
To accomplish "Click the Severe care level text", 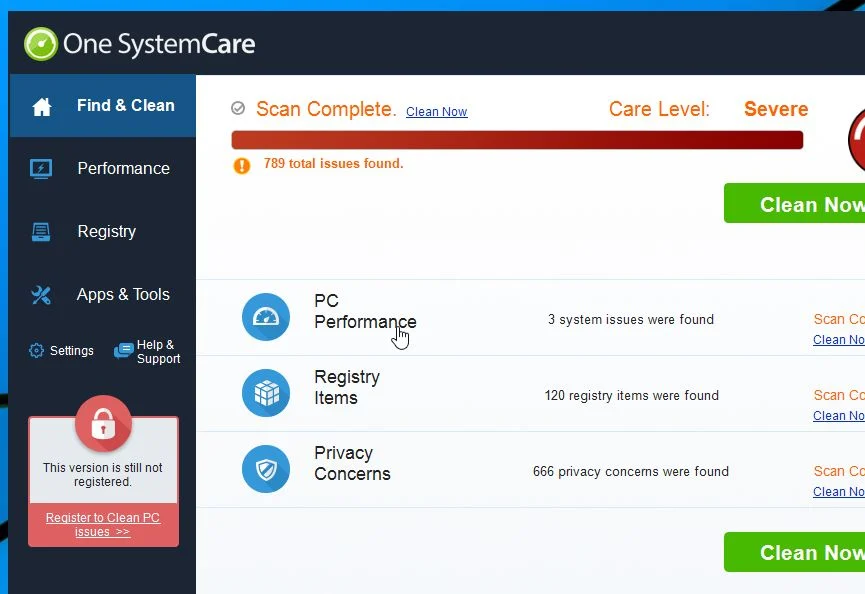I will pyautogui.click(x=776, y=109).
